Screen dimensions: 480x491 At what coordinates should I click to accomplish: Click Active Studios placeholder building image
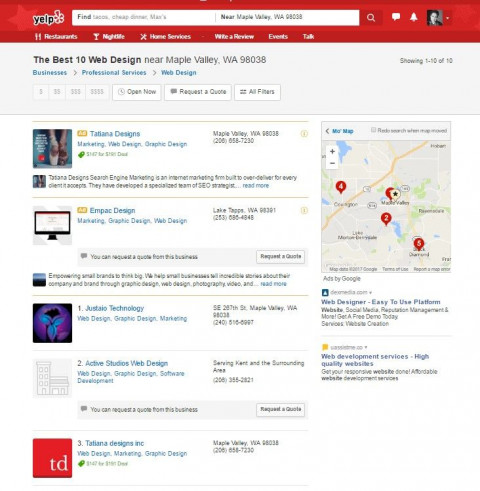52,378
